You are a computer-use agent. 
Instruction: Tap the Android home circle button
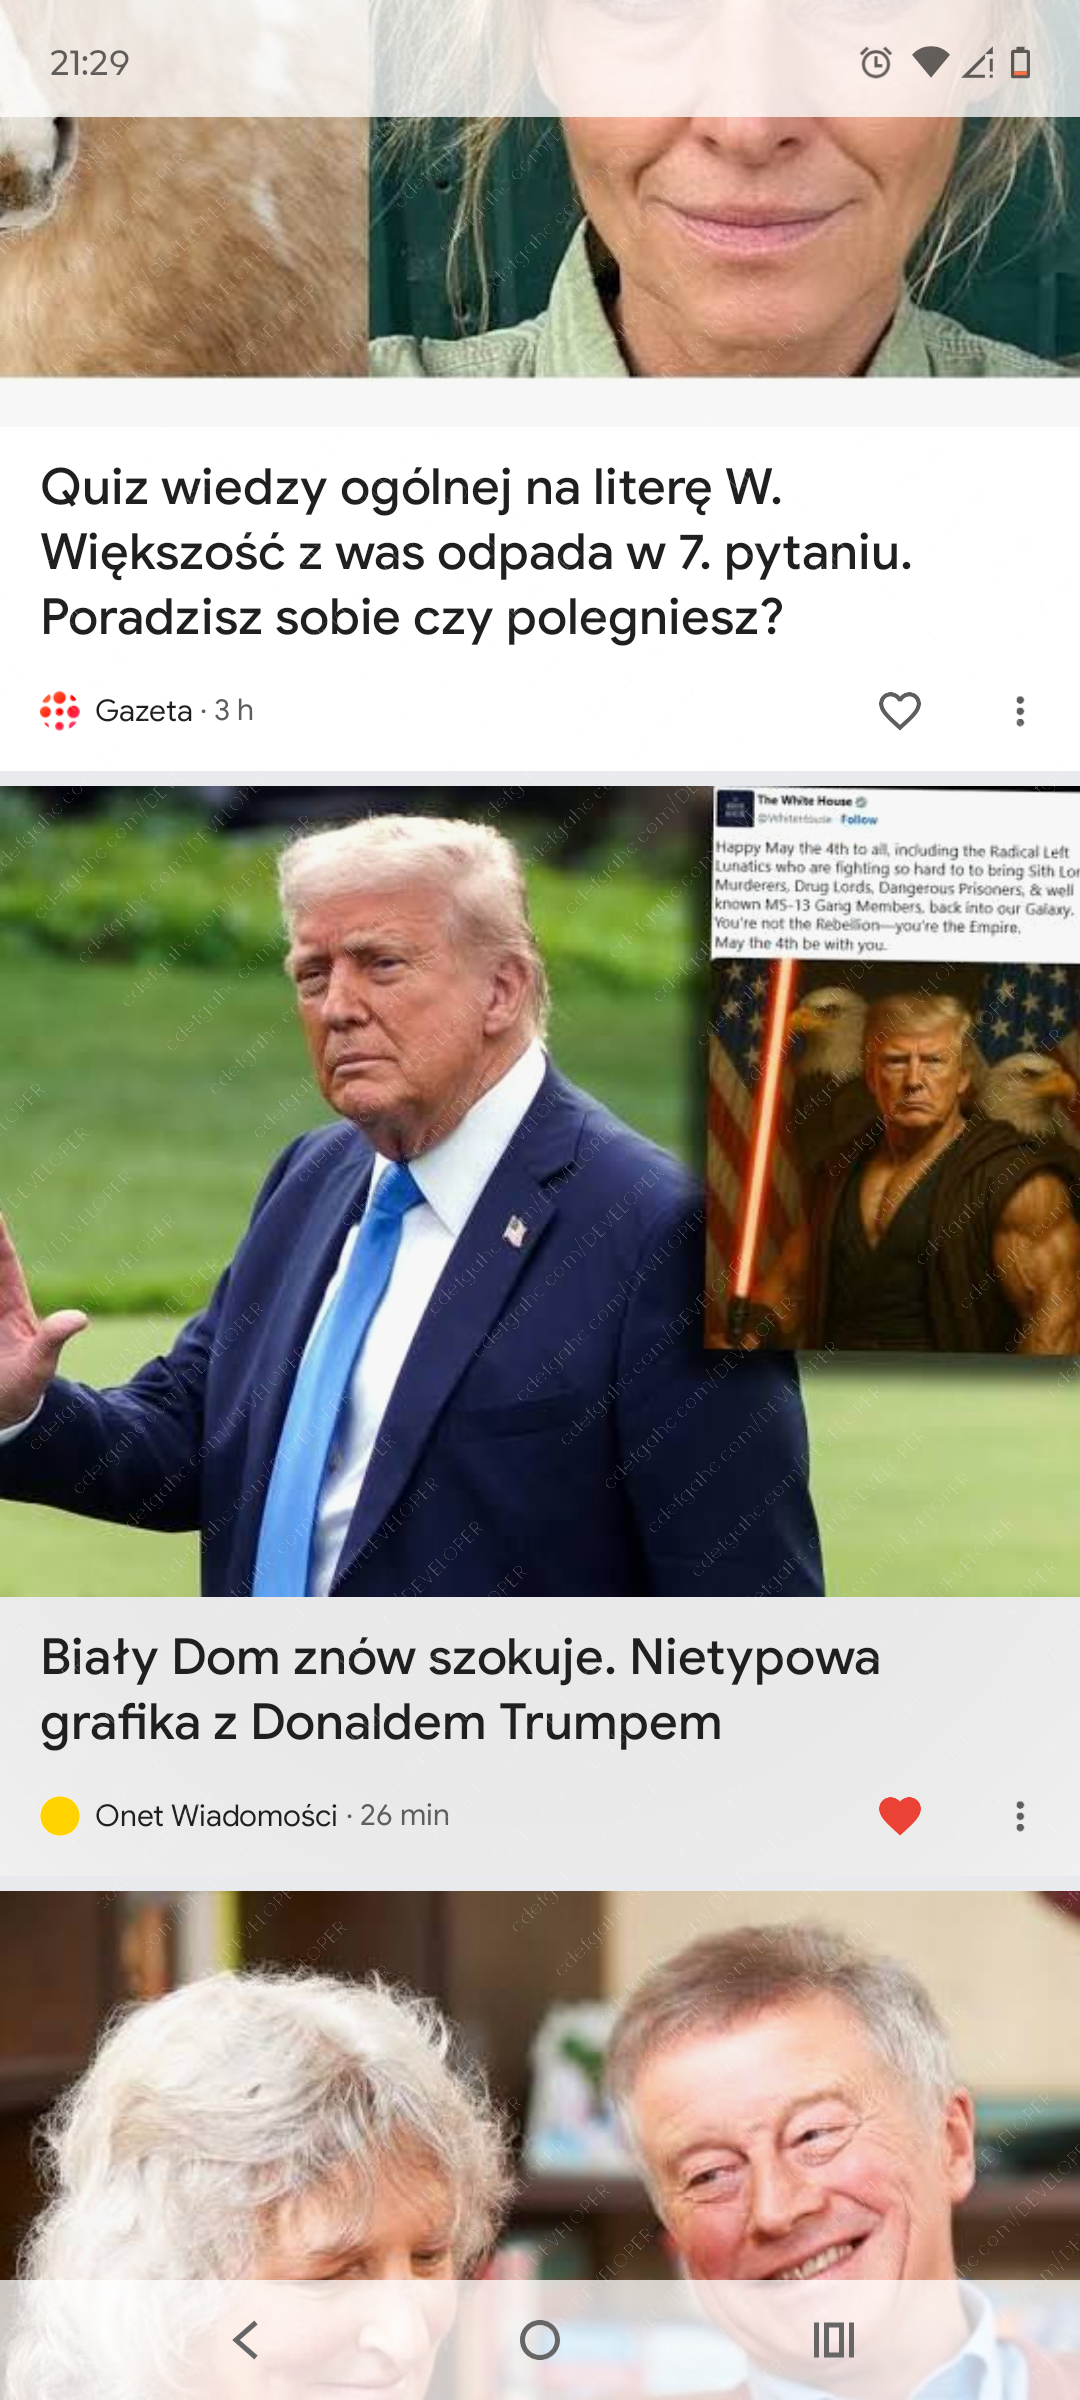pos(540,2340)
